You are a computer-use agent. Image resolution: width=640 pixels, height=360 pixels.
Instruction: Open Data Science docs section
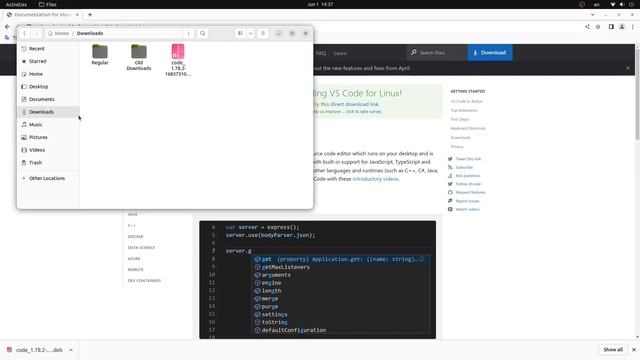[141, 248]
